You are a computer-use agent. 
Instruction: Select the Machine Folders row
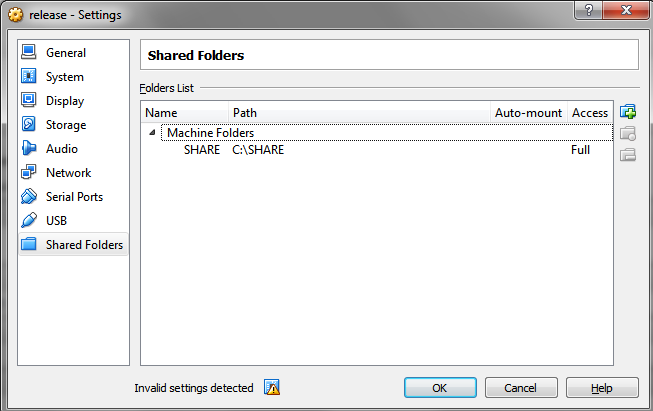pyautogui.click(x=387, y=132)
